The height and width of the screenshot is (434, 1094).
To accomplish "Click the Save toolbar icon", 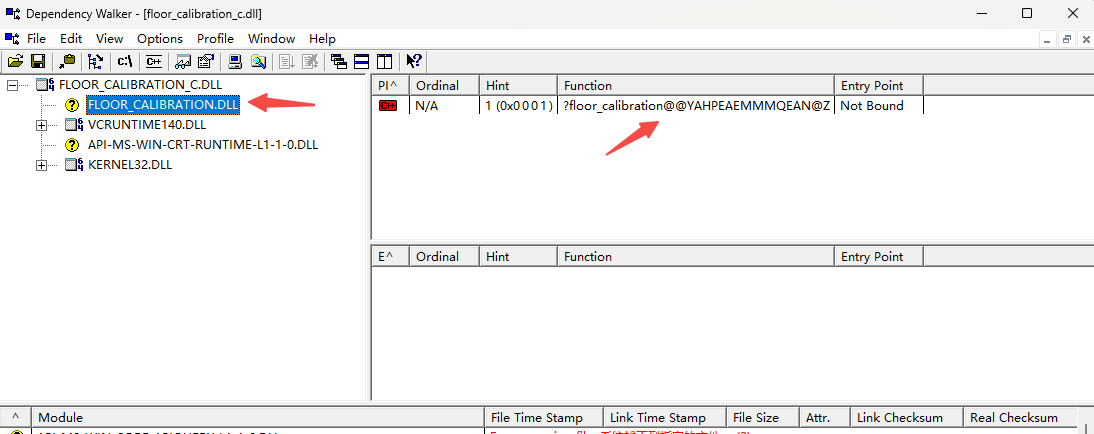I will [38, 61].
